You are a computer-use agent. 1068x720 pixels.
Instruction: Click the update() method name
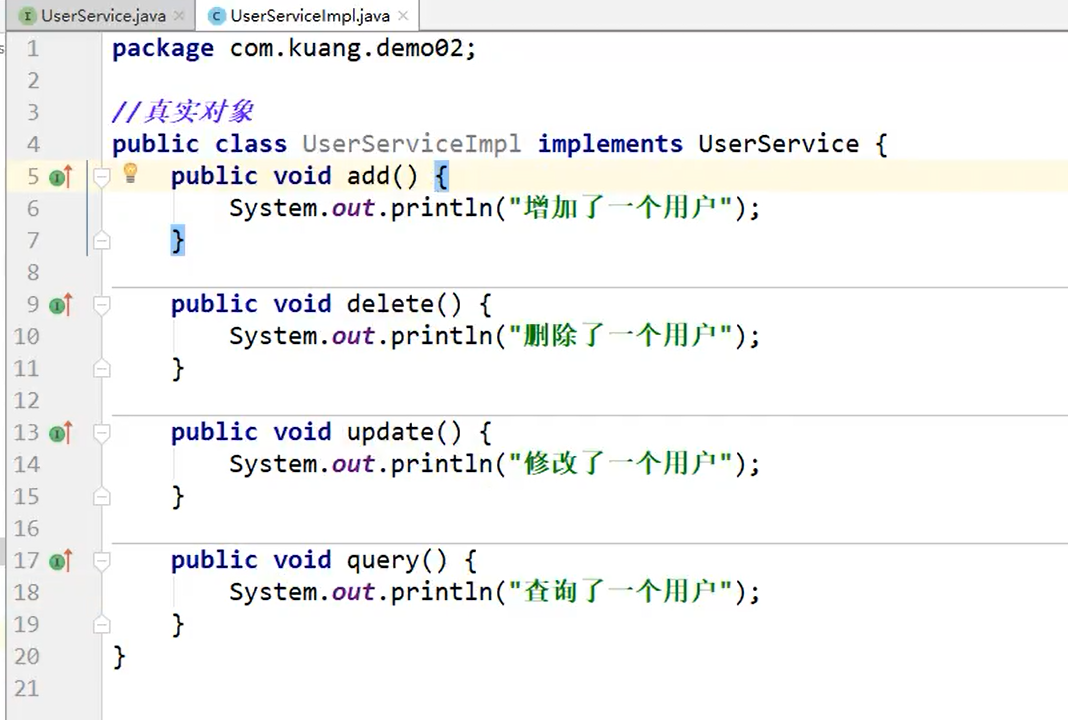coord(390,433)
